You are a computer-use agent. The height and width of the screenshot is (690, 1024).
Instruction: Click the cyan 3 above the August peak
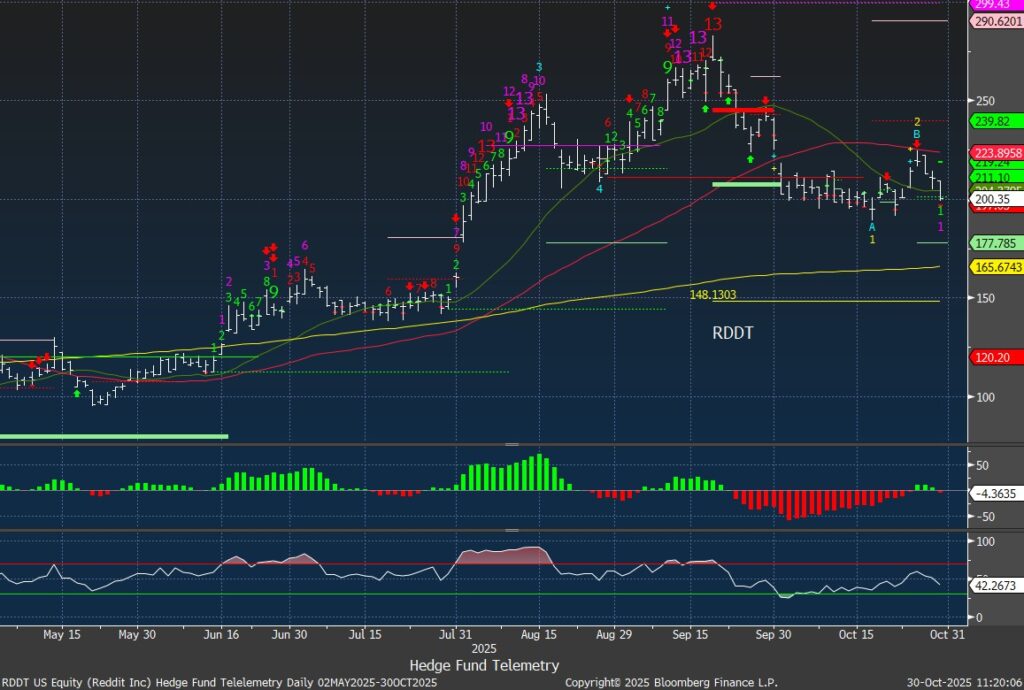[539, 67]
